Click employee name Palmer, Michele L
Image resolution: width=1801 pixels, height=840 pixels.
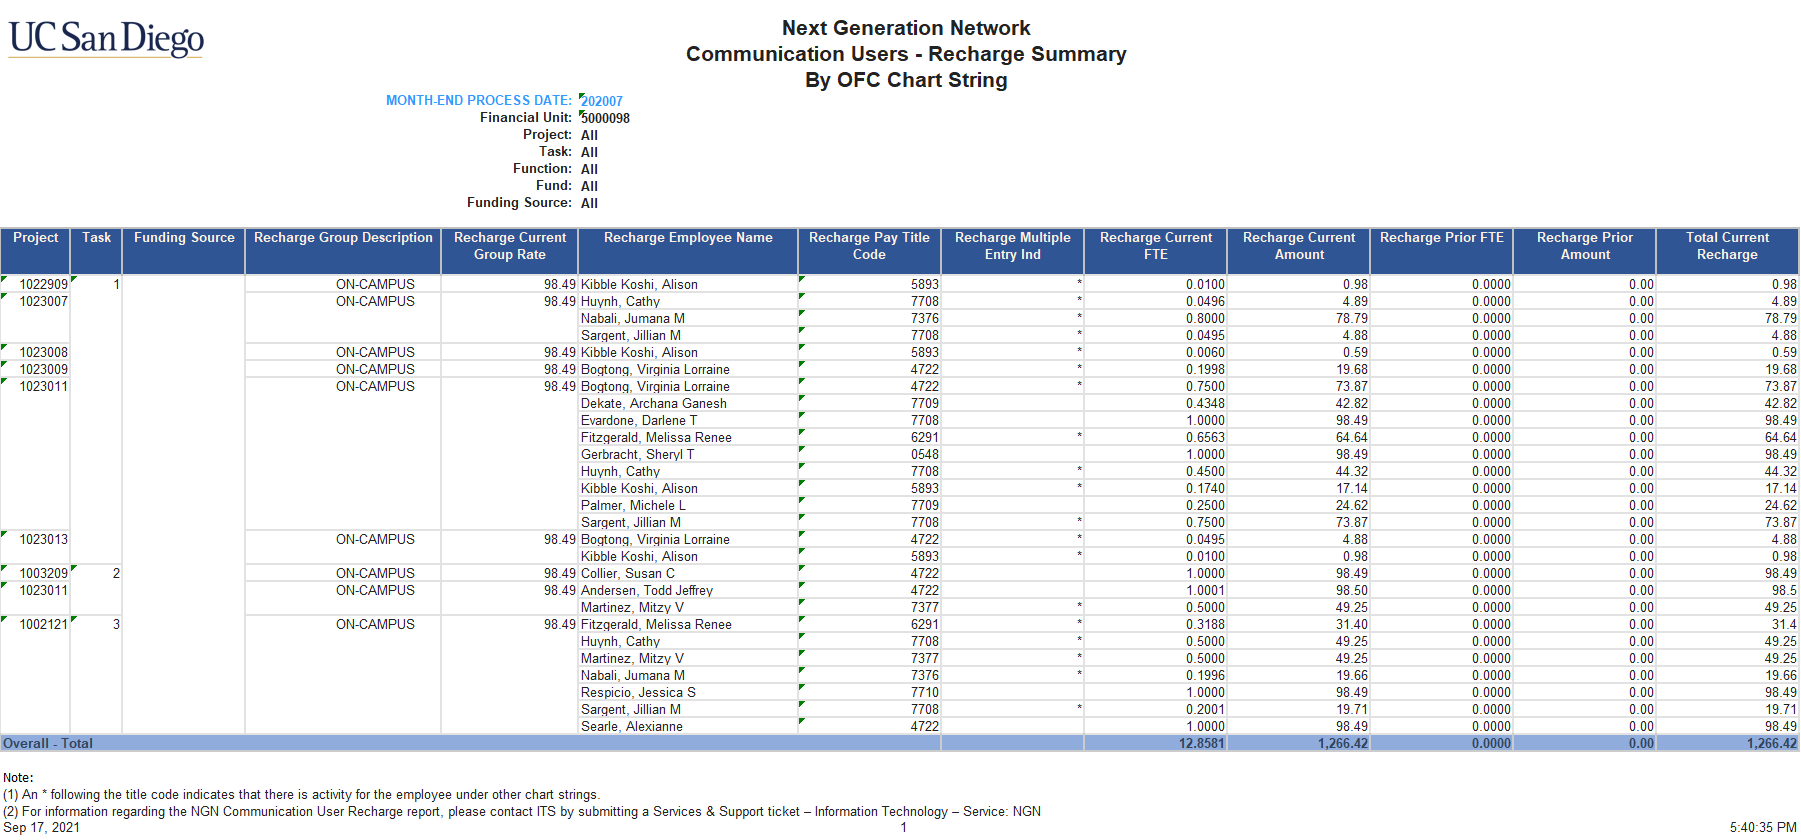(x=633, y=506)
